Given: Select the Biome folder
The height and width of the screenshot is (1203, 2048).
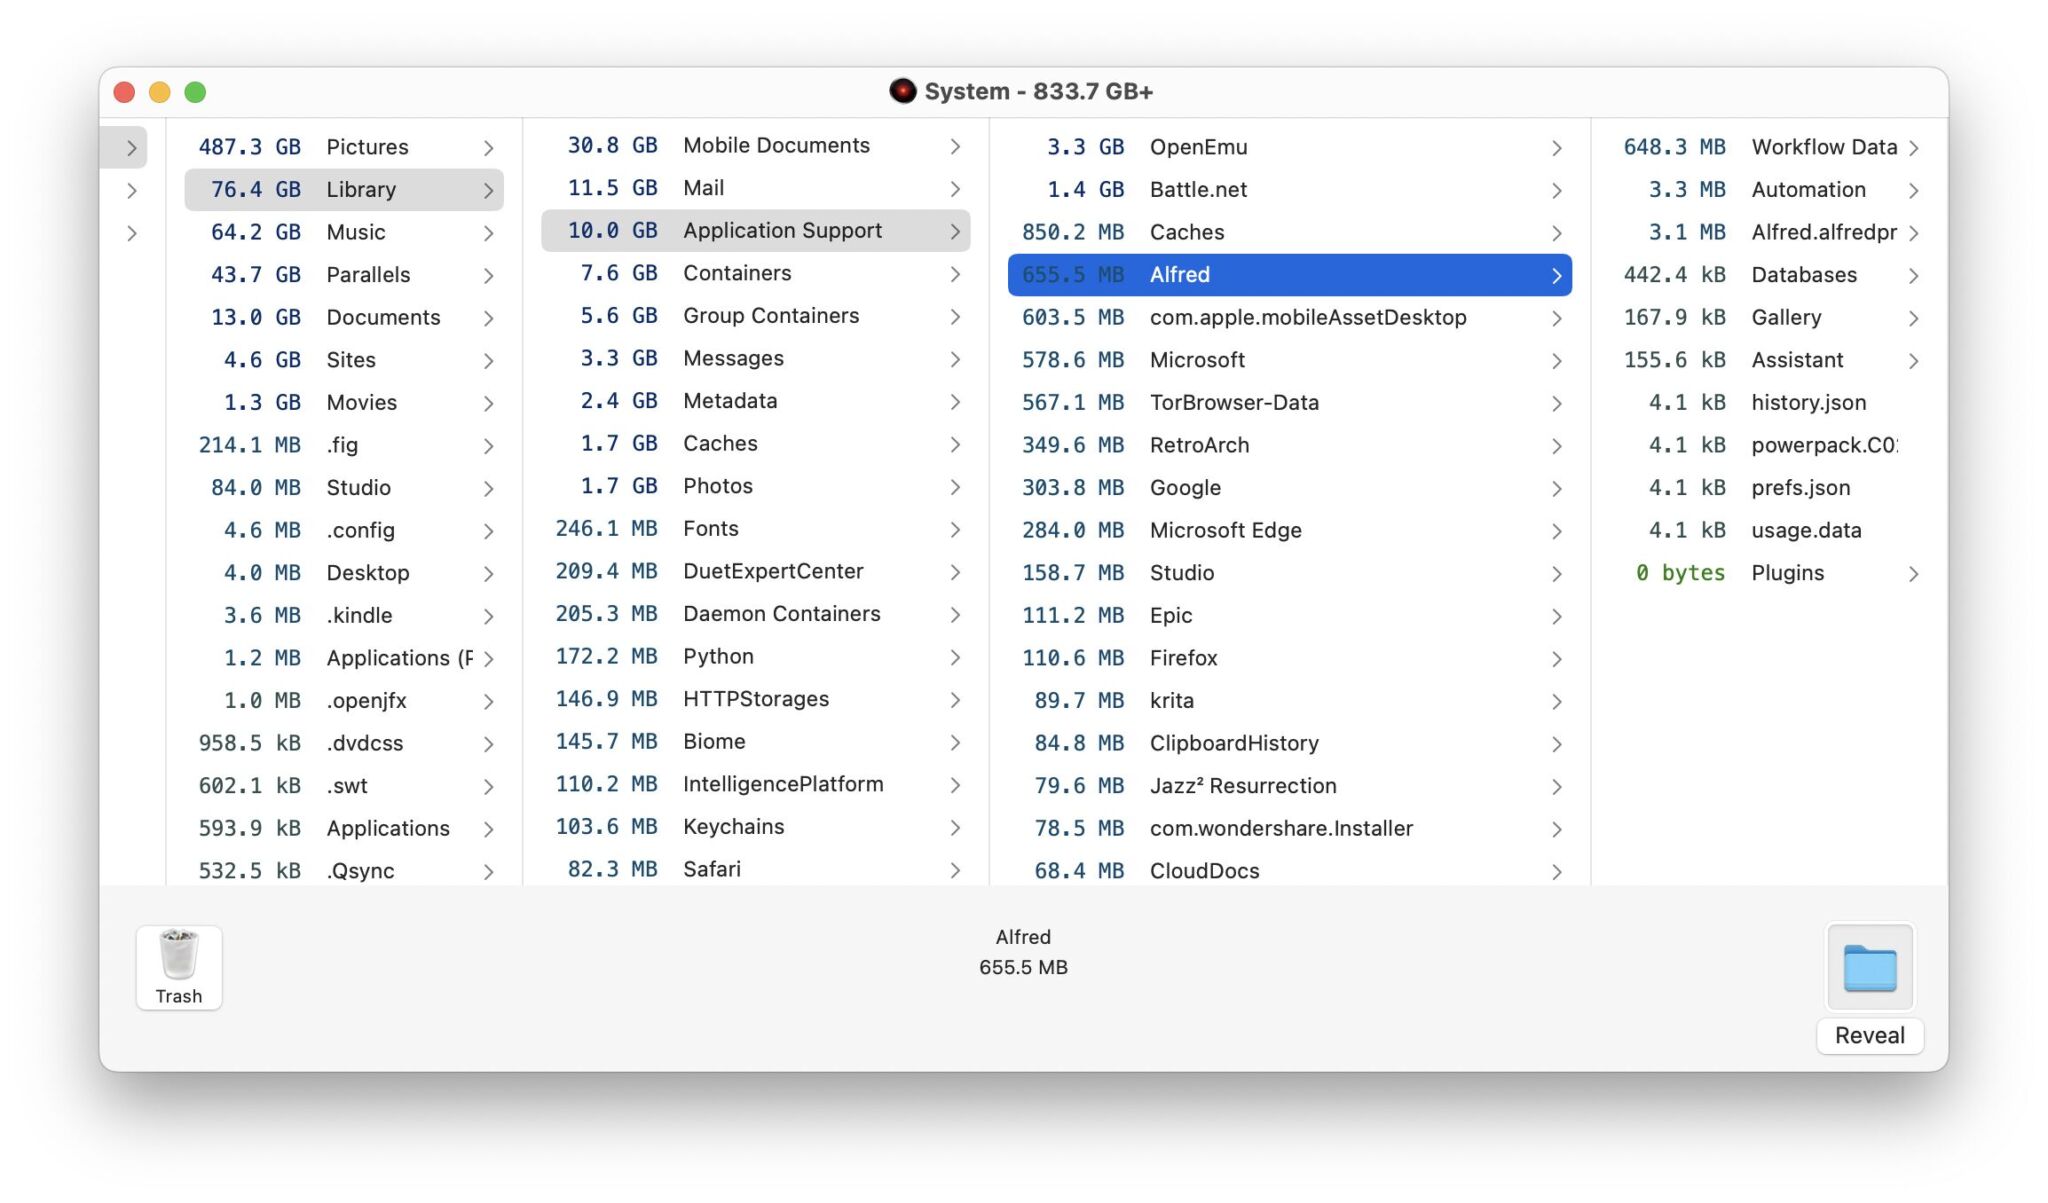Looking at the screenshot, I should [755, 742].
